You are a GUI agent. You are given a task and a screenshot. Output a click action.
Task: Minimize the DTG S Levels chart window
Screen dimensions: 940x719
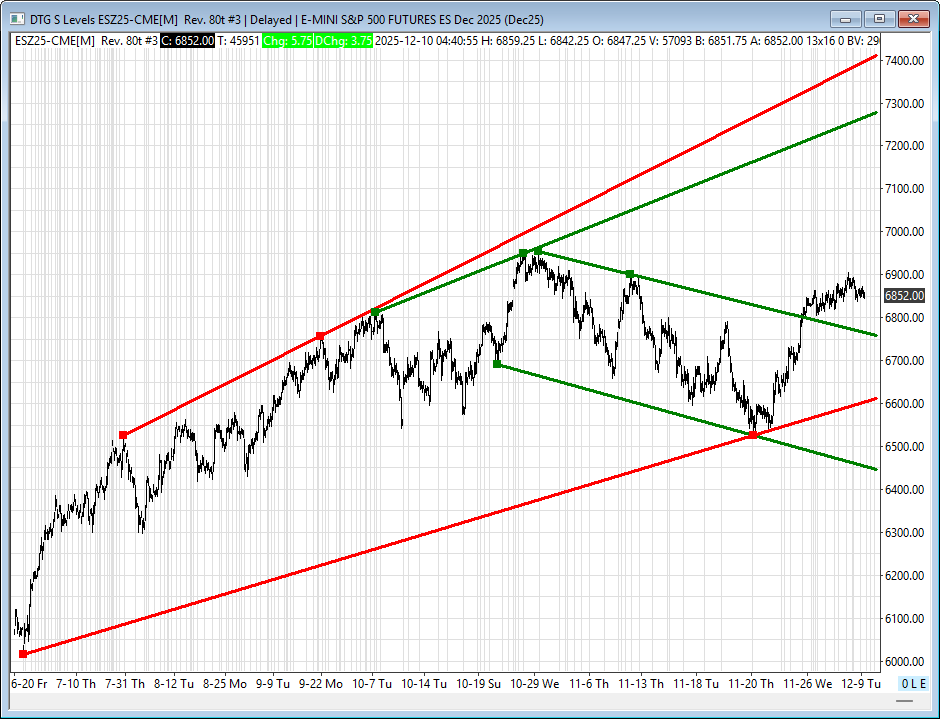coord(846,18)
